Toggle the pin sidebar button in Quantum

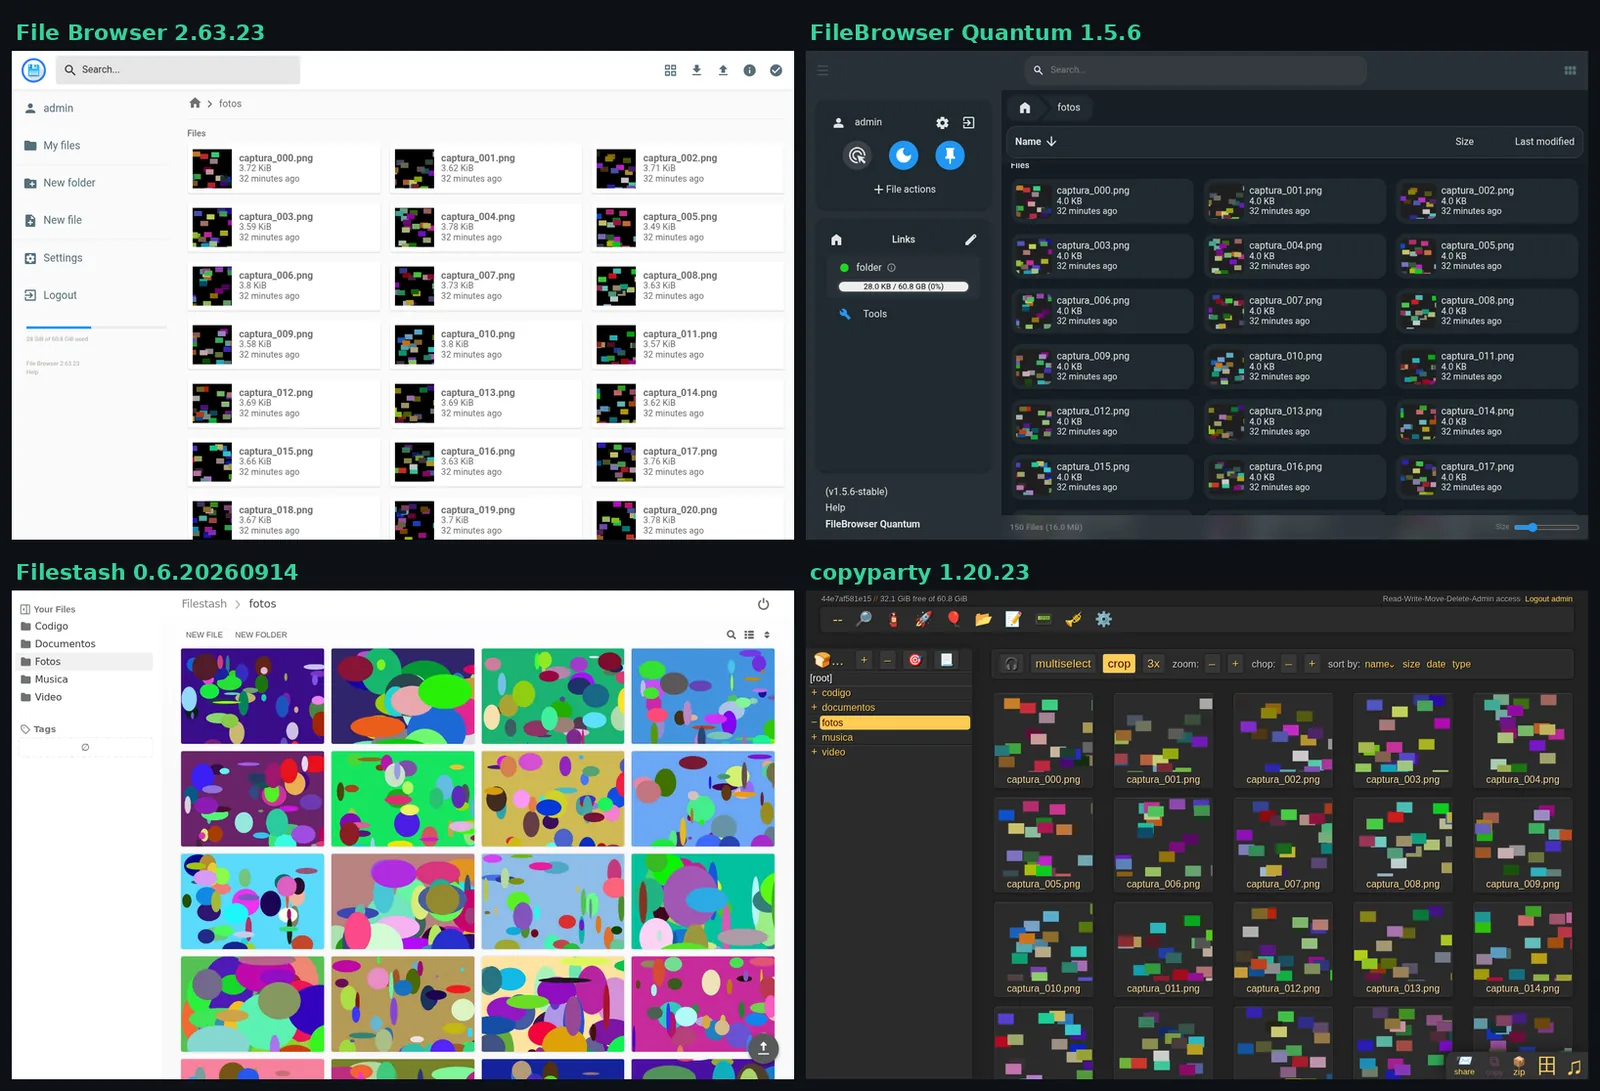coord(950,155)
